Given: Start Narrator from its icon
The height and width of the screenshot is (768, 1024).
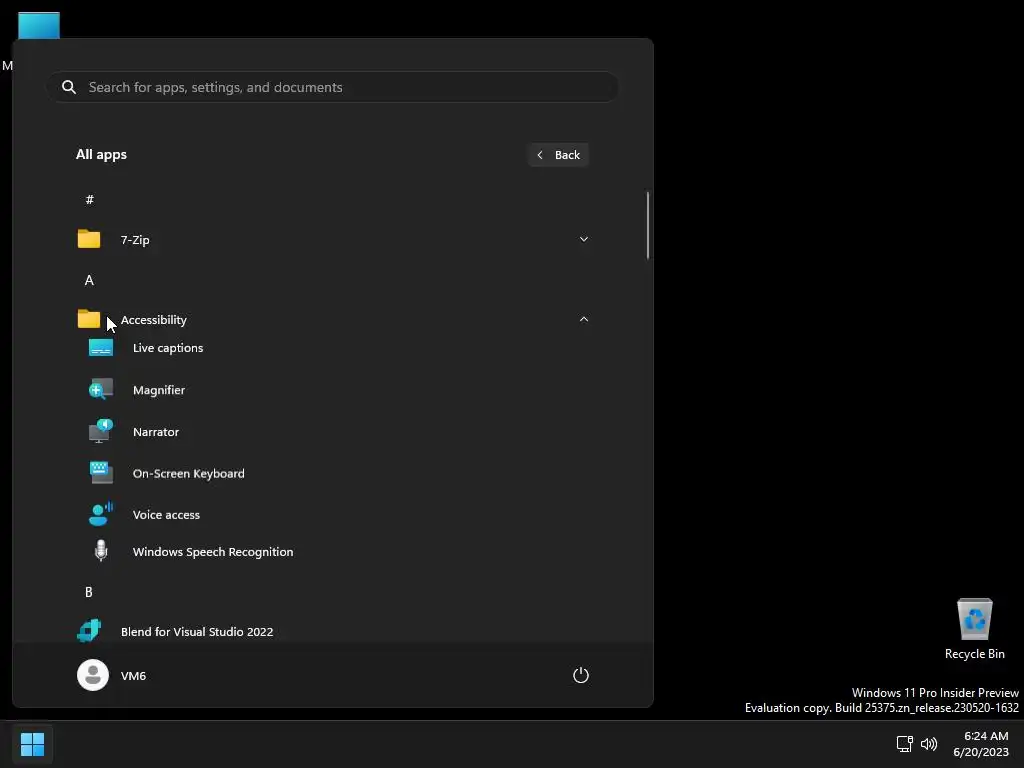Looking at the screenshot, I should [101, 432].
